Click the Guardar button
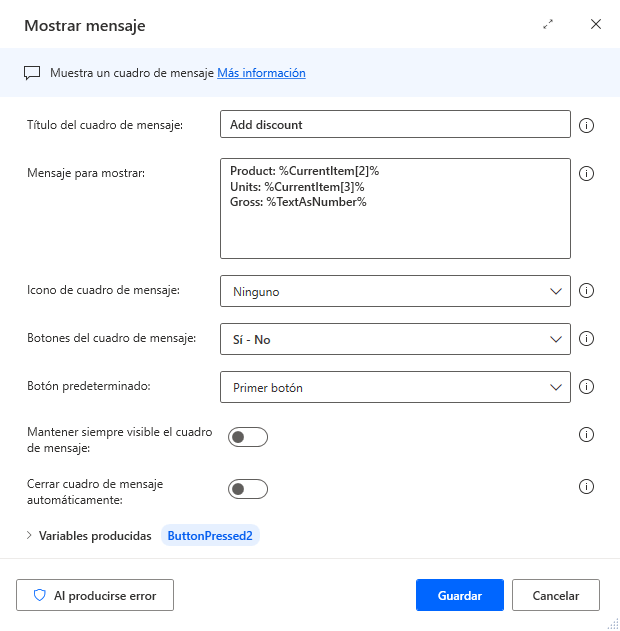Image resolution: width=620 pixels, height=631 pixels. [459, 595]
